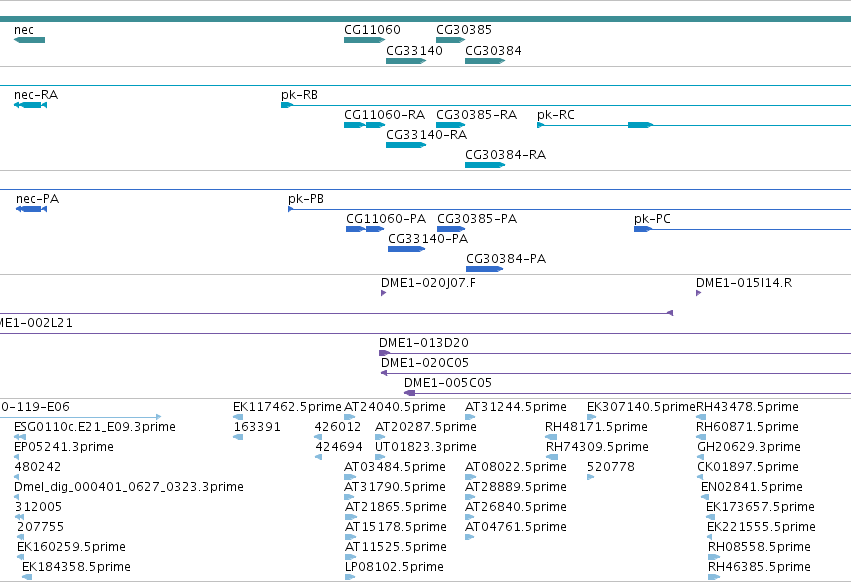This screenshot has width=851, height=582.
Task: Click the CG30384 gene feature
Action: point(485,61)
